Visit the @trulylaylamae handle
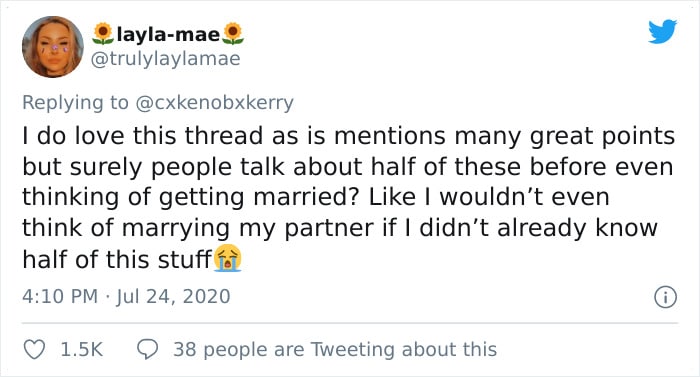 point(166,59)
